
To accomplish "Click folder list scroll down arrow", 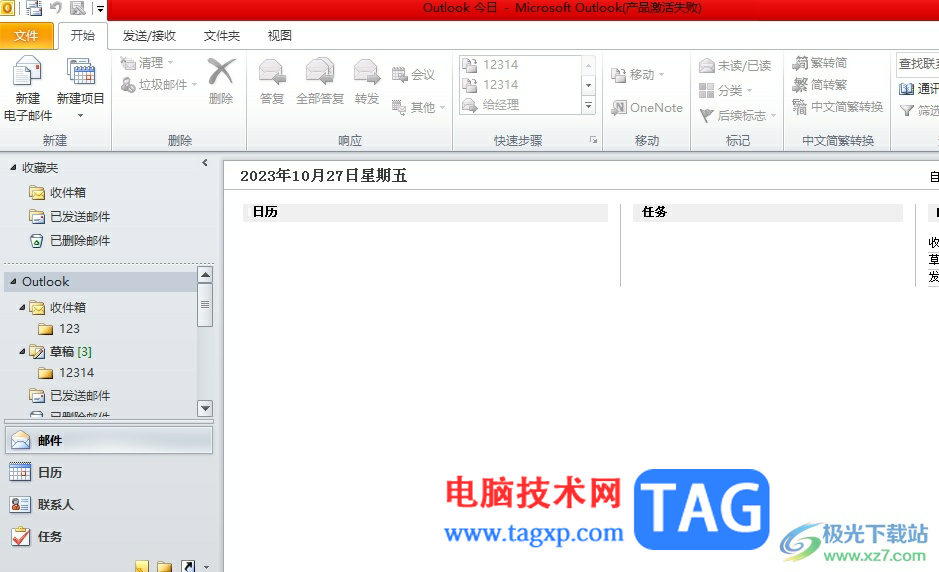I will pos(205,408).
